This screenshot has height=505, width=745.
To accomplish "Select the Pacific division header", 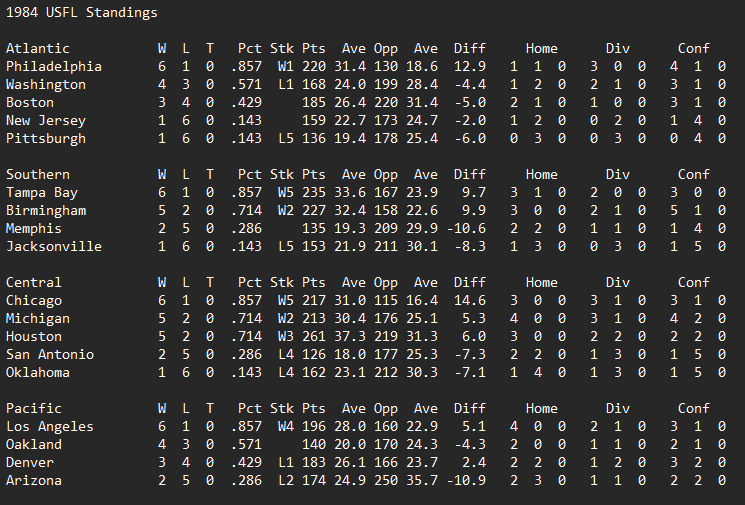I will click(33, 409).
